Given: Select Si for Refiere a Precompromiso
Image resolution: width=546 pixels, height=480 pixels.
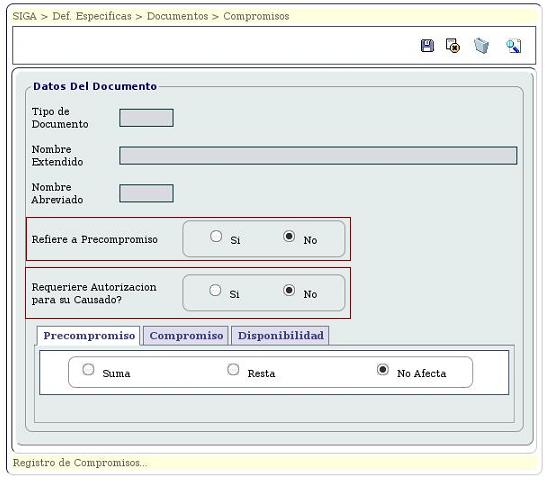Looking at the screenshot, I should (216, 236).
